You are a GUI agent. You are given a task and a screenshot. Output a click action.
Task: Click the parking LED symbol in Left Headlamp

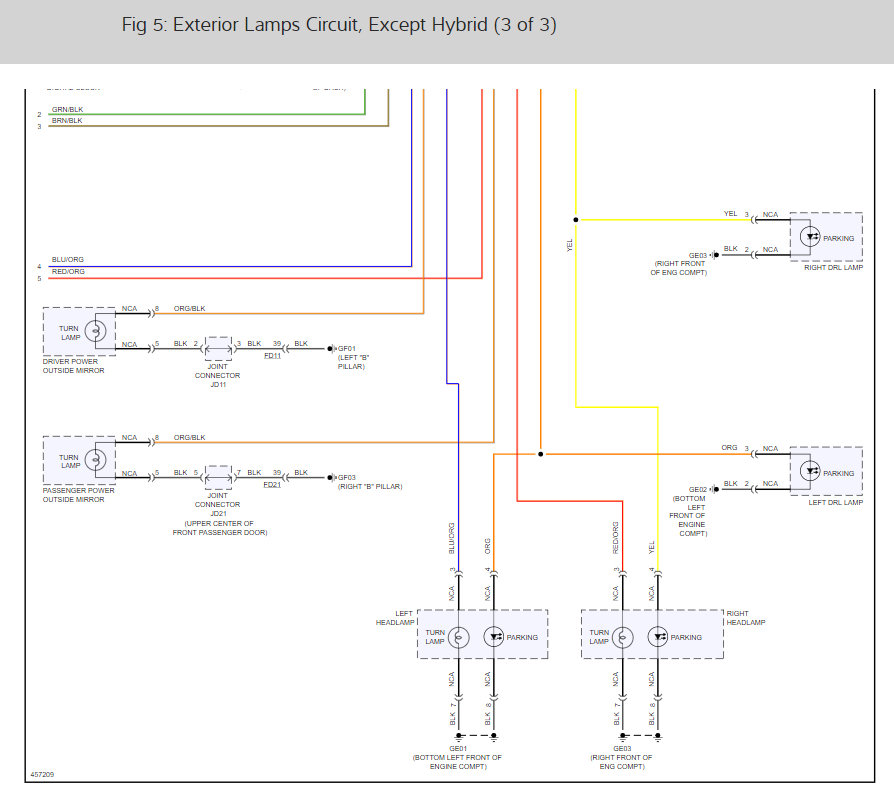click(494, 637)
